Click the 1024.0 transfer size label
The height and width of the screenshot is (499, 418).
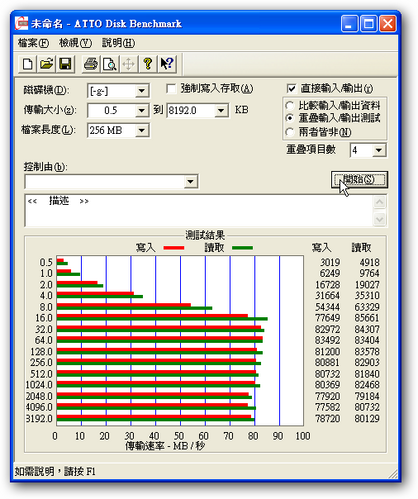tap(39, 385)
